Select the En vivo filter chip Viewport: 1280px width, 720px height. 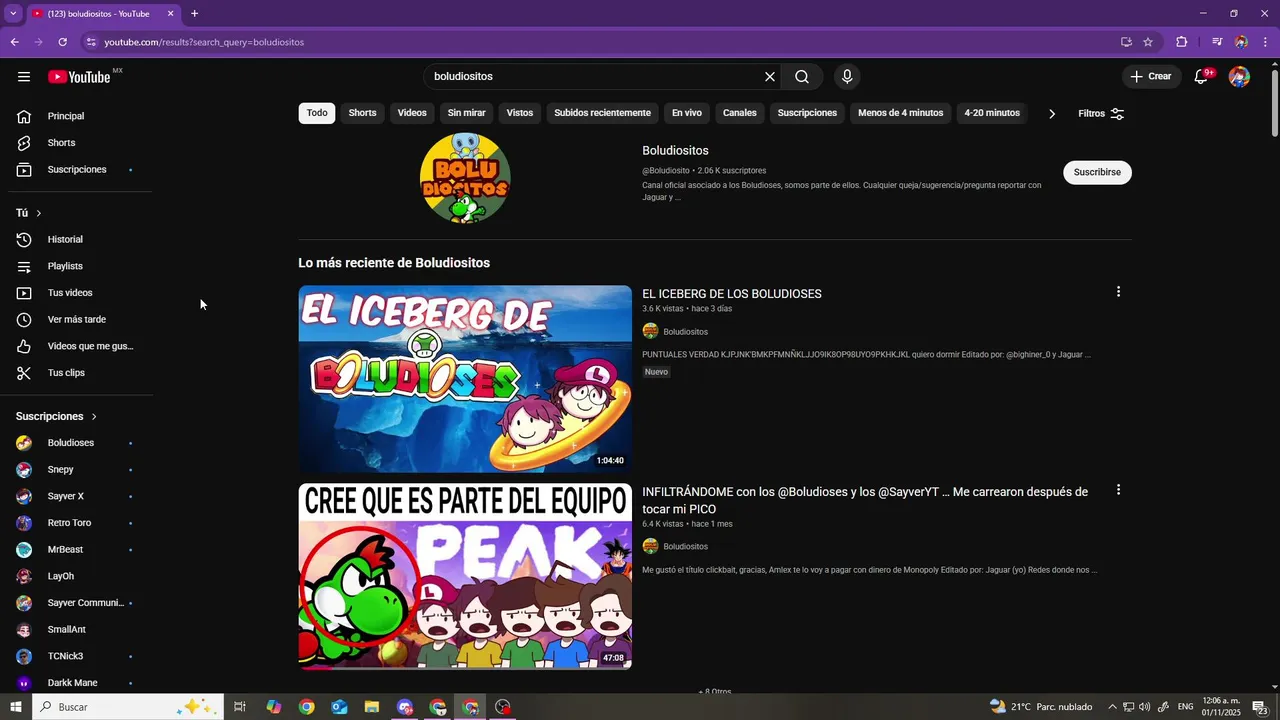[x=687, y=113]
